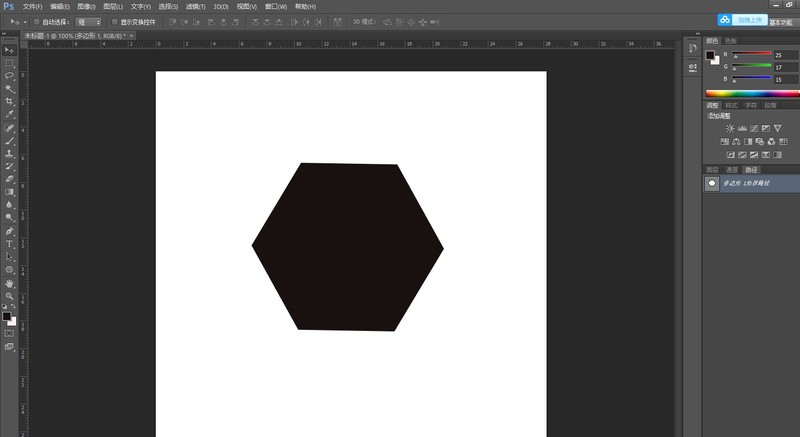
Task: Toggle the 显示变换控件 checkbox
Action: tap(113, 20)
